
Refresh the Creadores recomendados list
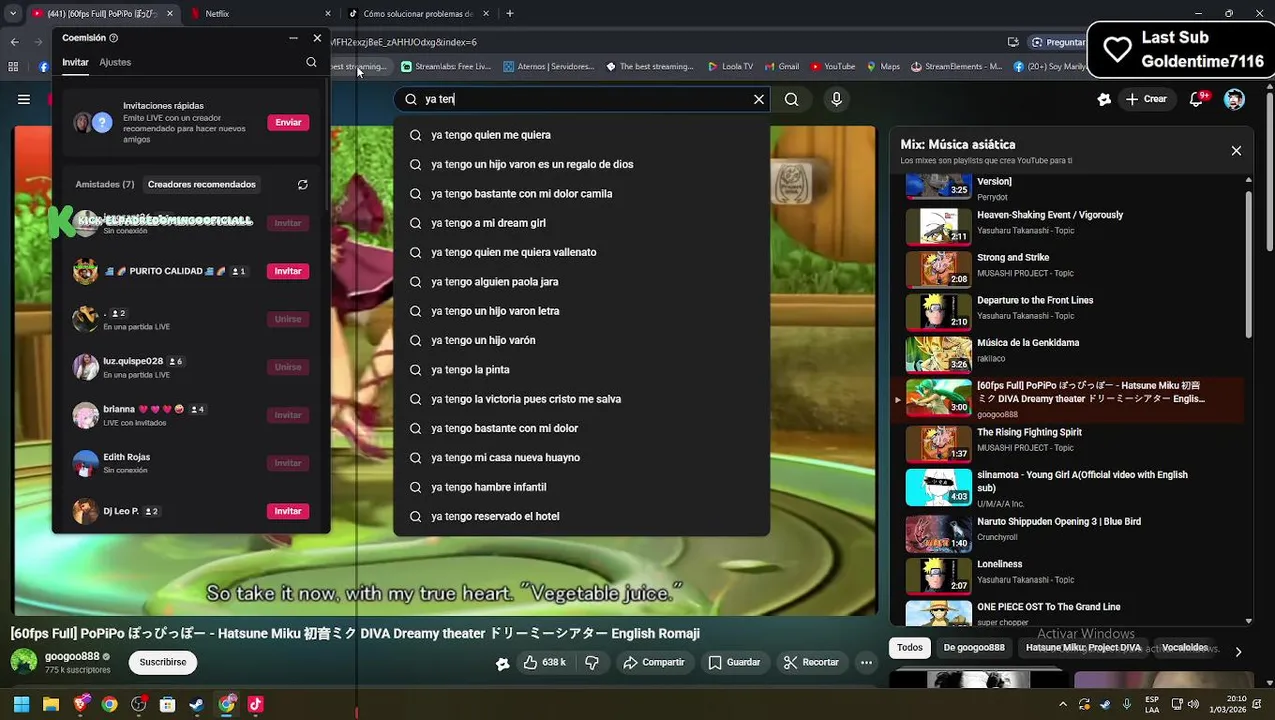(x=303, y=185)
